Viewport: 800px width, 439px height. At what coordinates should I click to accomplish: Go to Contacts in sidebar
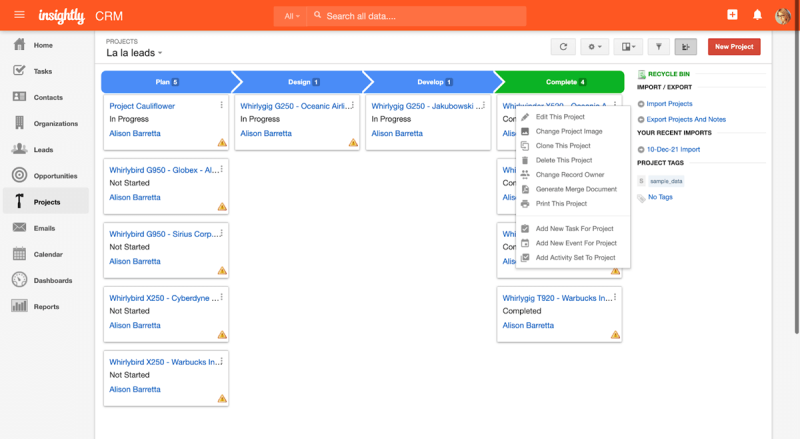pyautogui.click(x=48, y=97)
